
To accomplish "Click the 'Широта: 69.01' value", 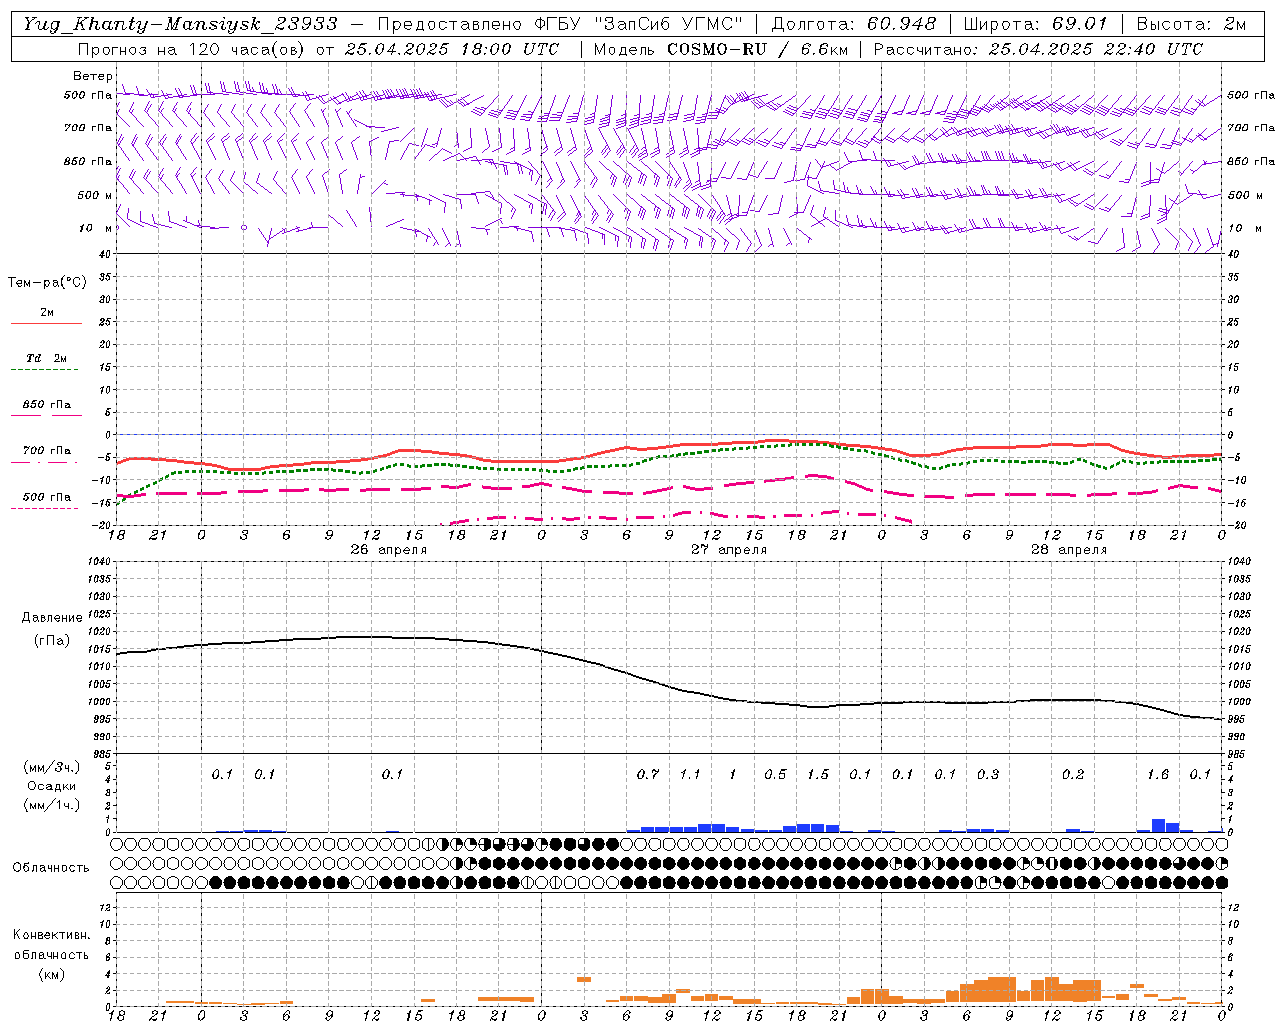I will tap(1036, 24).
